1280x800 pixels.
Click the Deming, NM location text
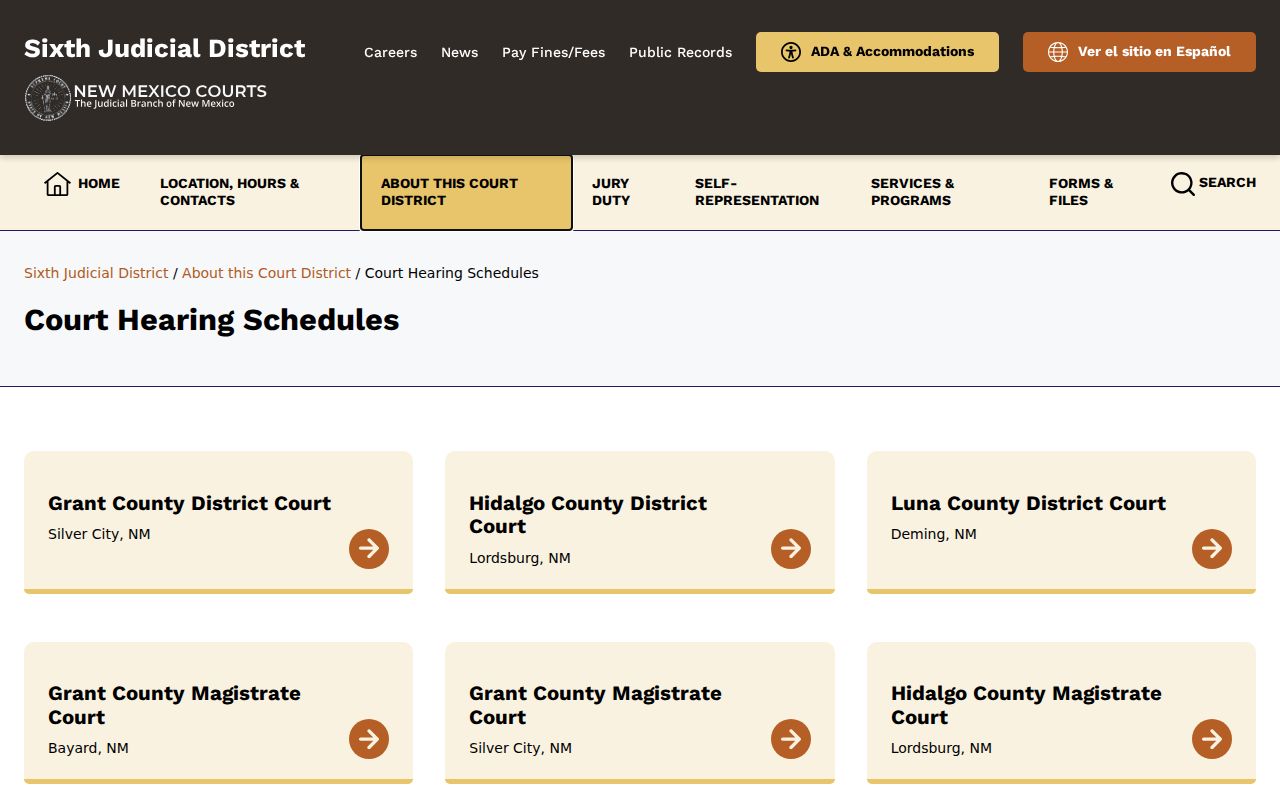pos(934,534)
